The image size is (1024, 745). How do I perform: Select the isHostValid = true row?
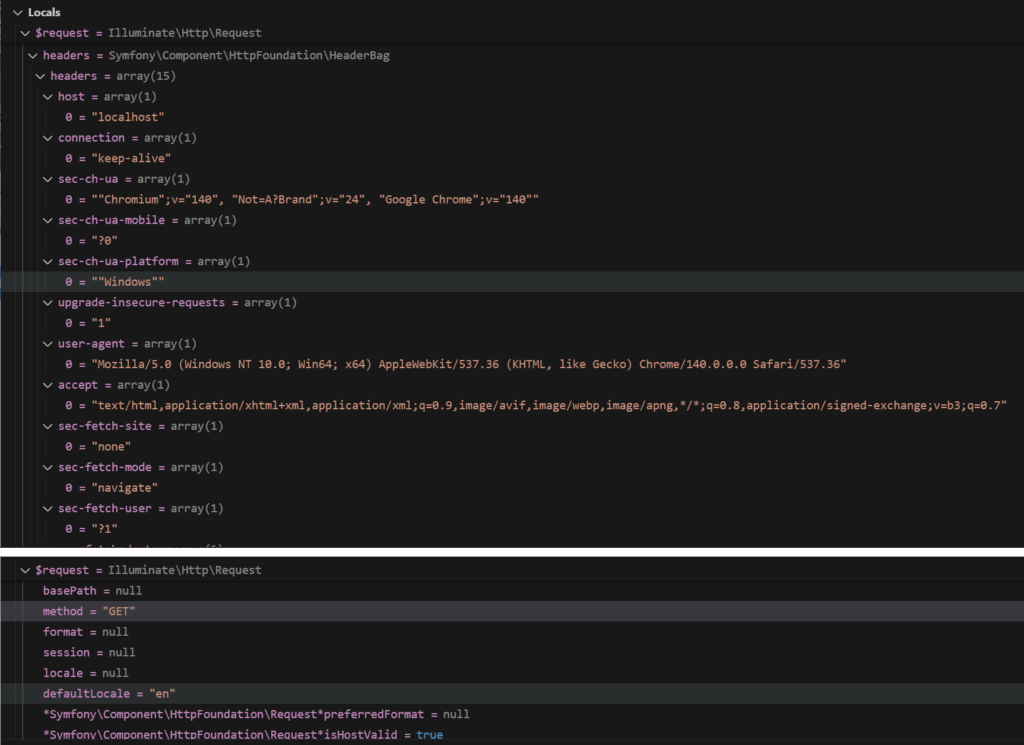(512, 735)
